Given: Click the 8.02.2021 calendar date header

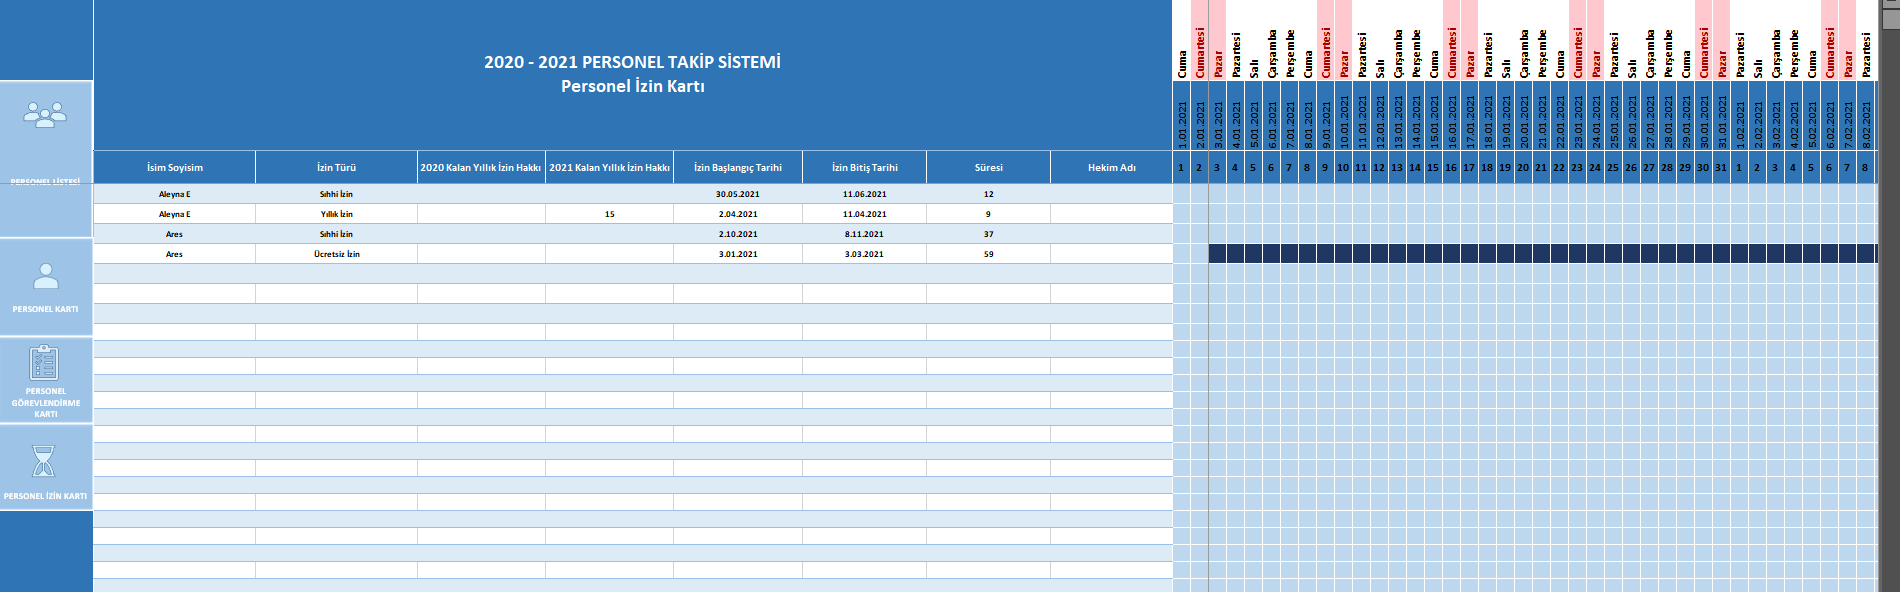Looking at the screenshot, I should (x=1866, y=116).
